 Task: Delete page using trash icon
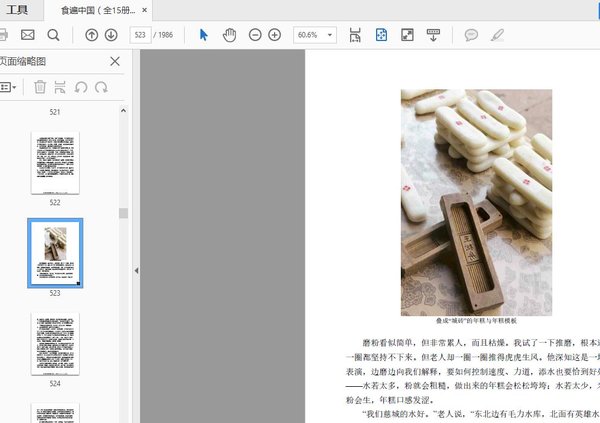tap(40, 87)
